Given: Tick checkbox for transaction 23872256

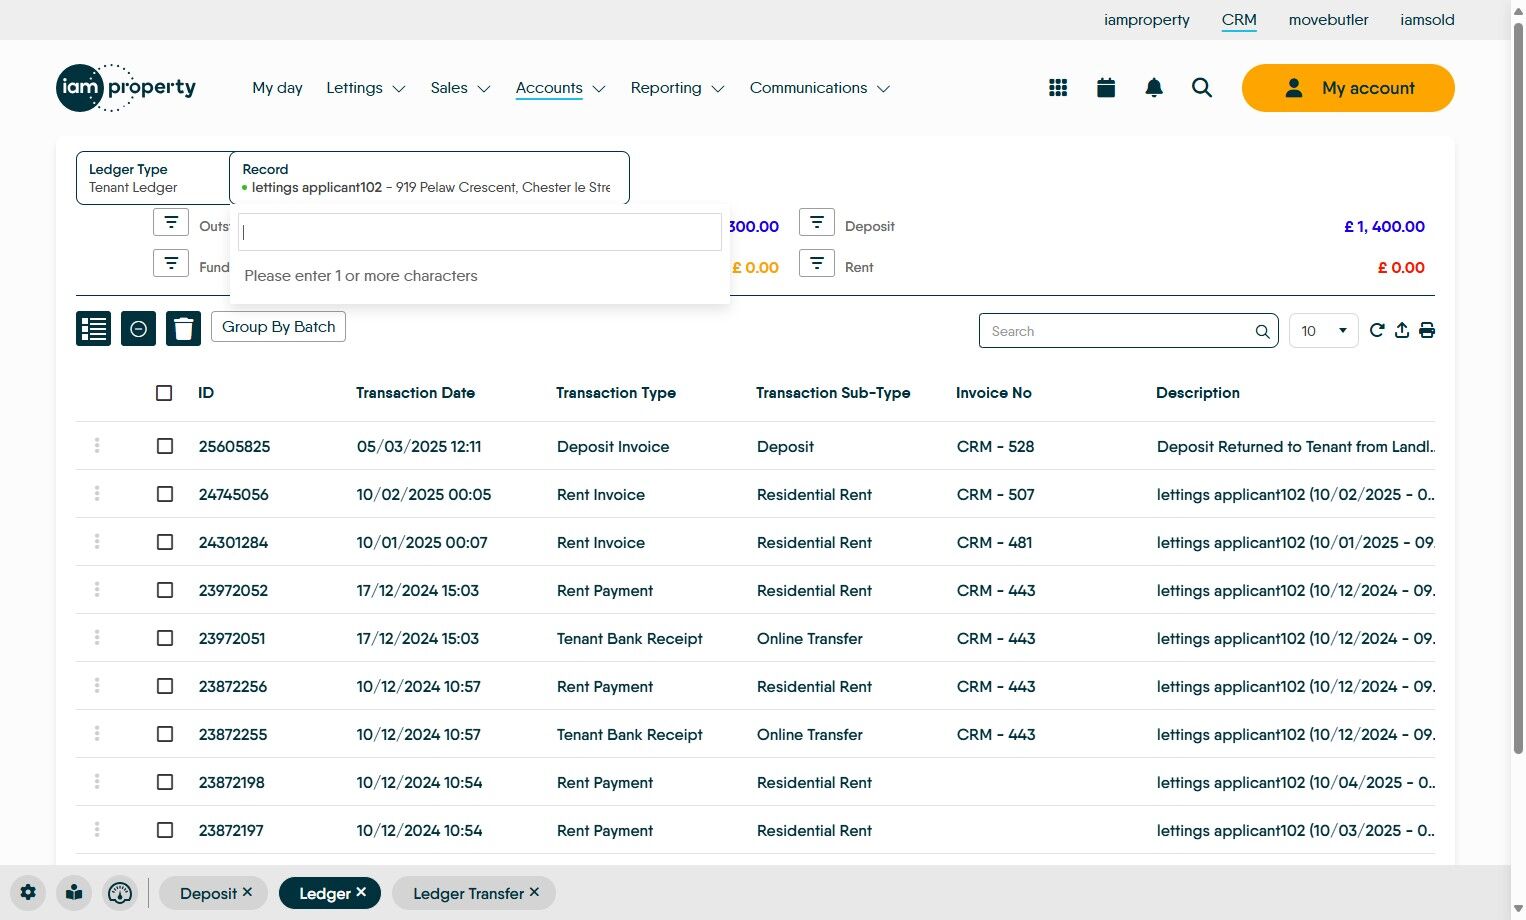Looking at the screenshot, I should 165,686.
